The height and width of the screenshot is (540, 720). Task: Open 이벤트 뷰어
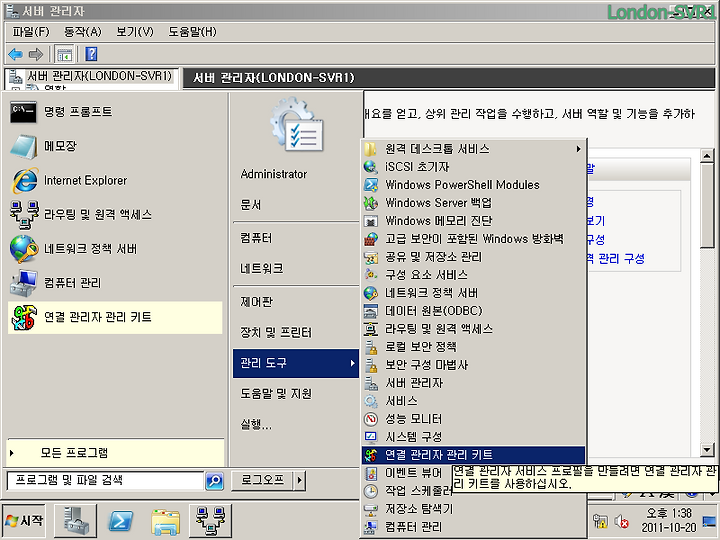point(407,473)
